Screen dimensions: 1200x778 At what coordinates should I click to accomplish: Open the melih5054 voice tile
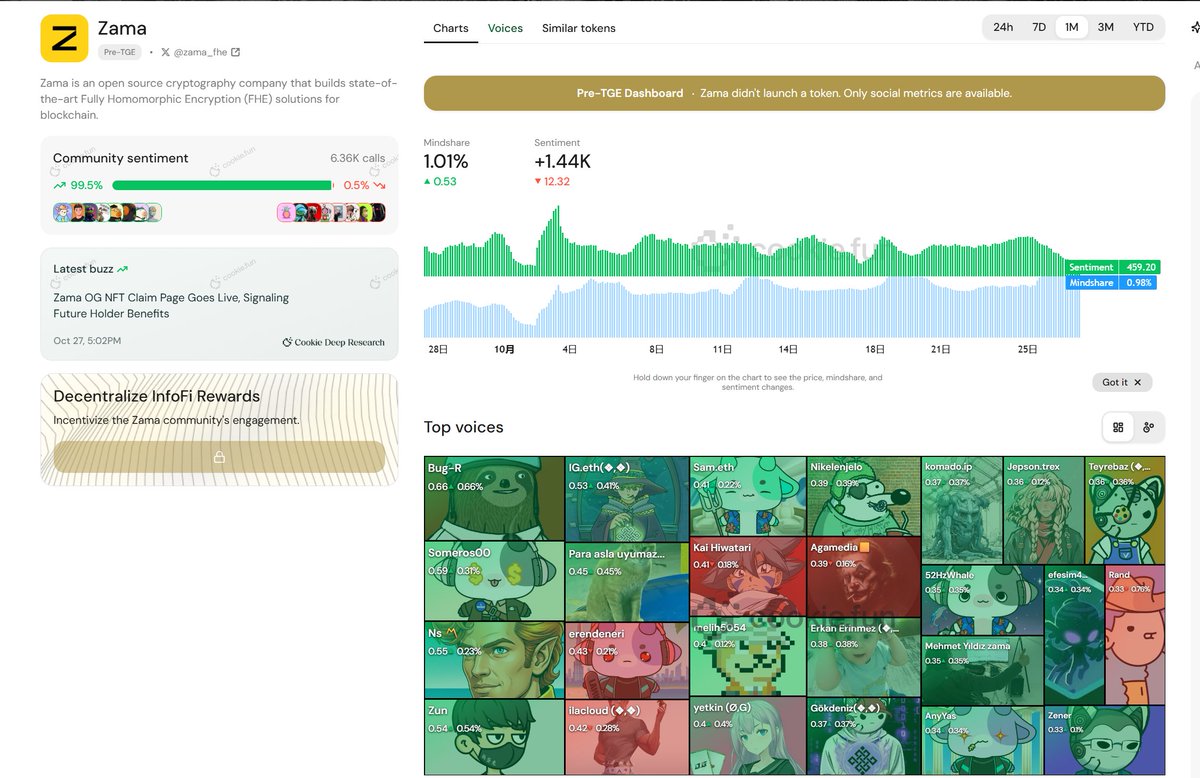tap(748, 657)
